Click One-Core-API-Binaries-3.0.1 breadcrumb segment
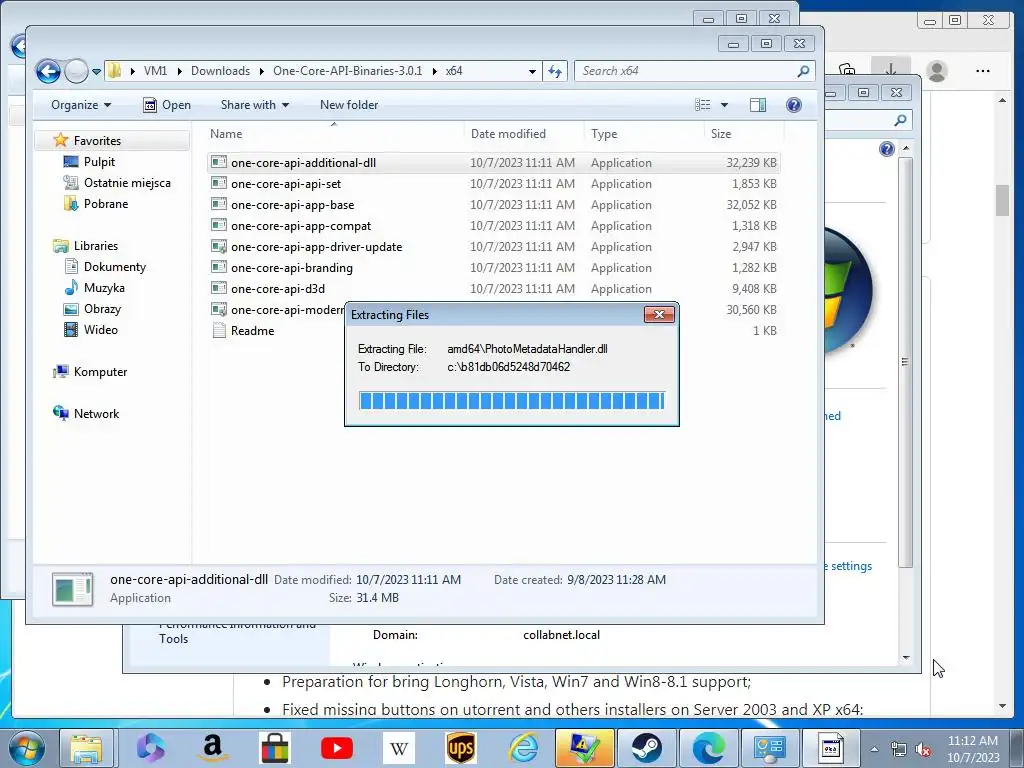The width and height of the screenshot is (1024, 768). [x=347, y=71]
